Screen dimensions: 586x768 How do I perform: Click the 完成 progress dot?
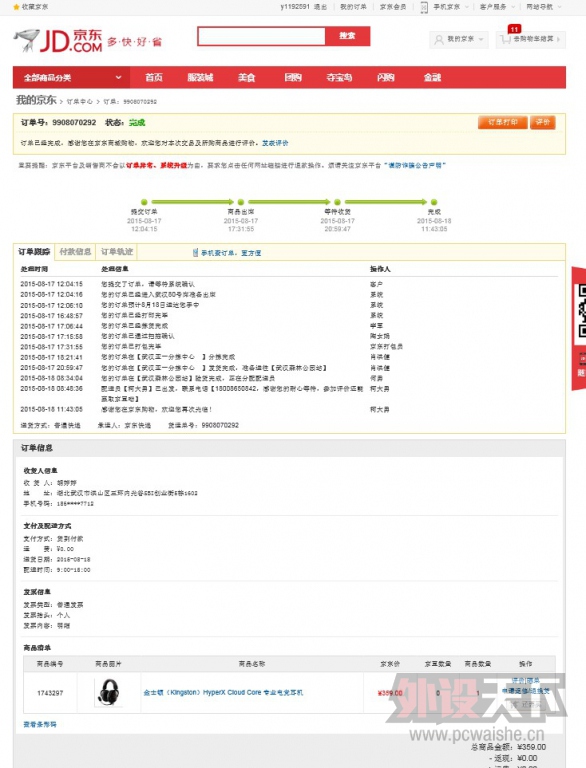(434, 202)
